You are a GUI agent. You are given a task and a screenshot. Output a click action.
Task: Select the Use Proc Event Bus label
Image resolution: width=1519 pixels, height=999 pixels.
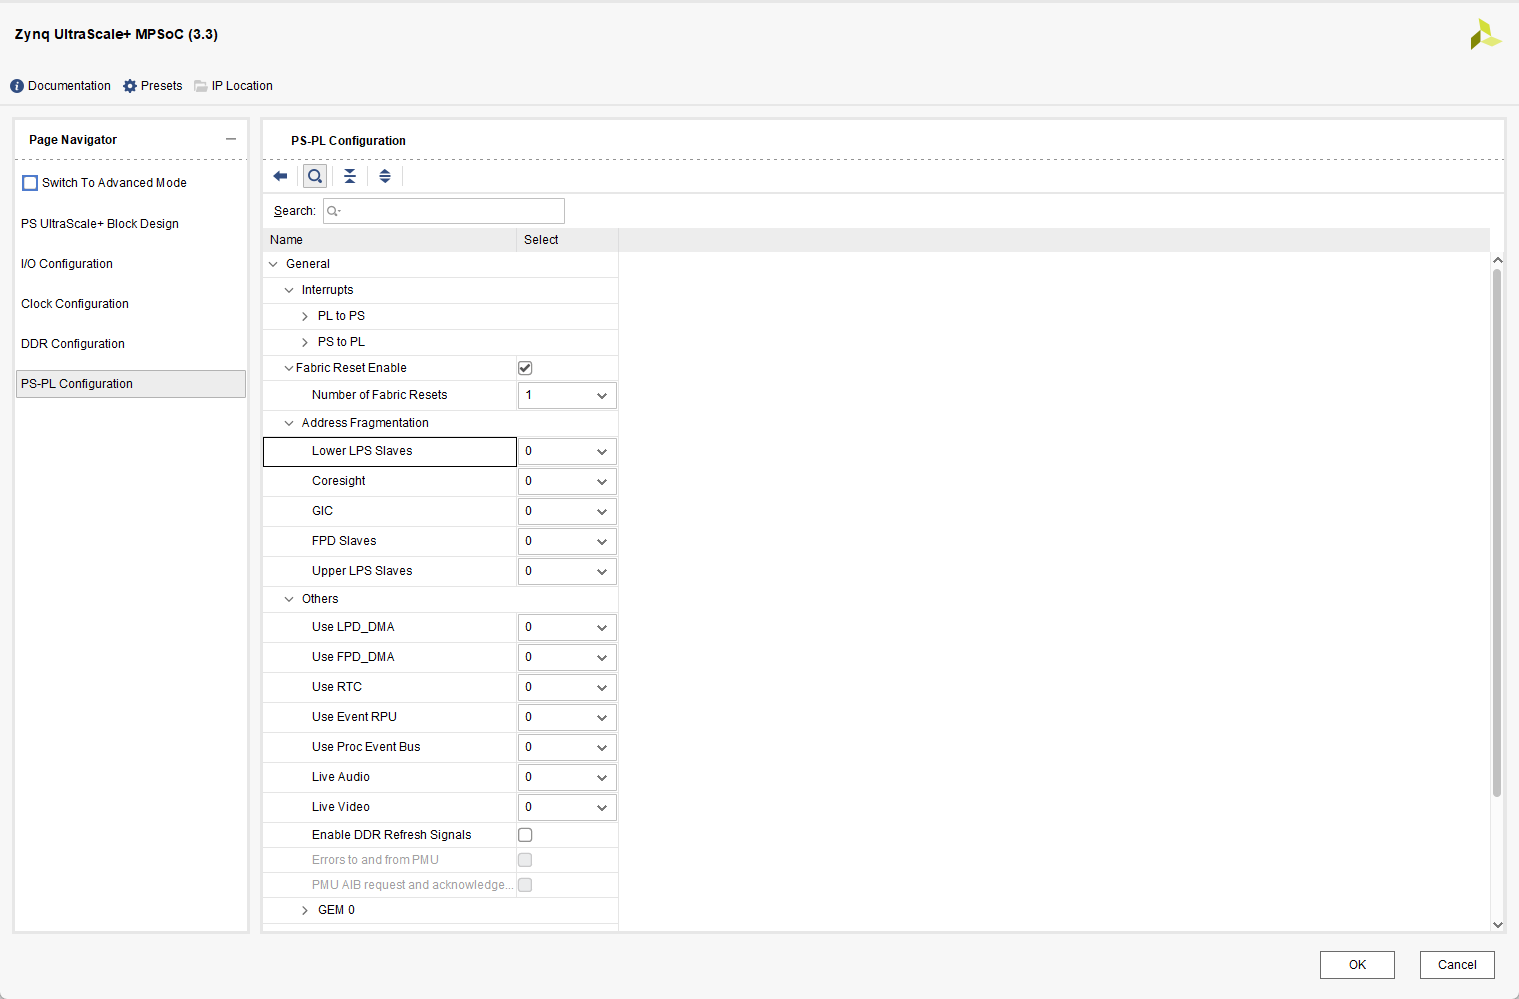click(x=366, y=747)
